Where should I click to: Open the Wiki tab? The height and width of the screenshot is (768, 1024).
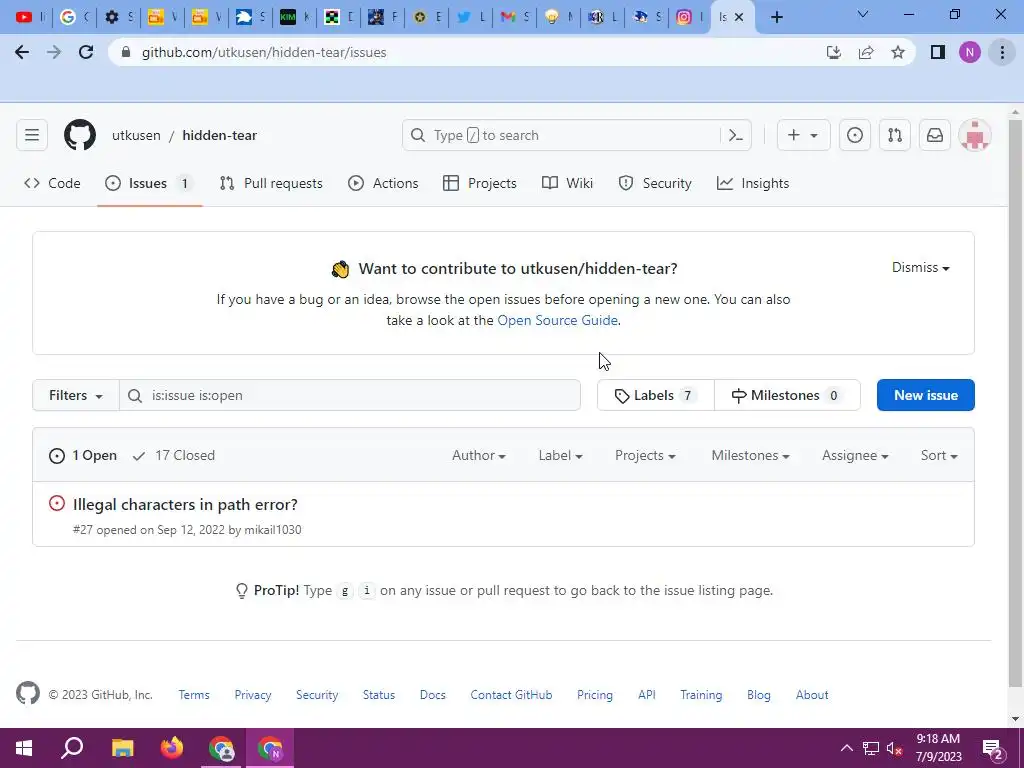point(568,184)
